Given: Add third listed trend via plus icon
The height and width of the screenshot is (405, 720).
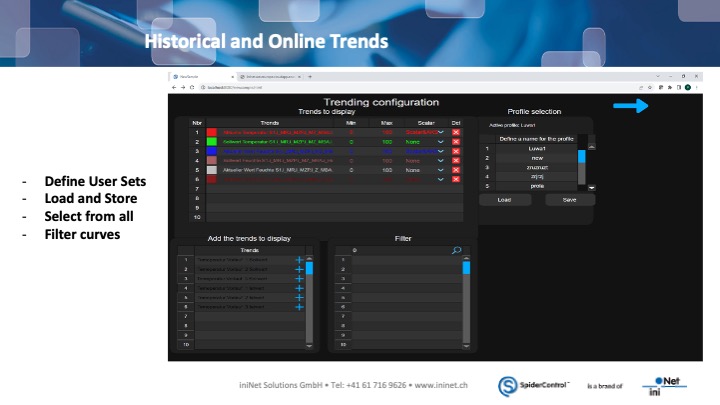Looking at the screenshot, I should pyautogui.click(x=298, y=279).
